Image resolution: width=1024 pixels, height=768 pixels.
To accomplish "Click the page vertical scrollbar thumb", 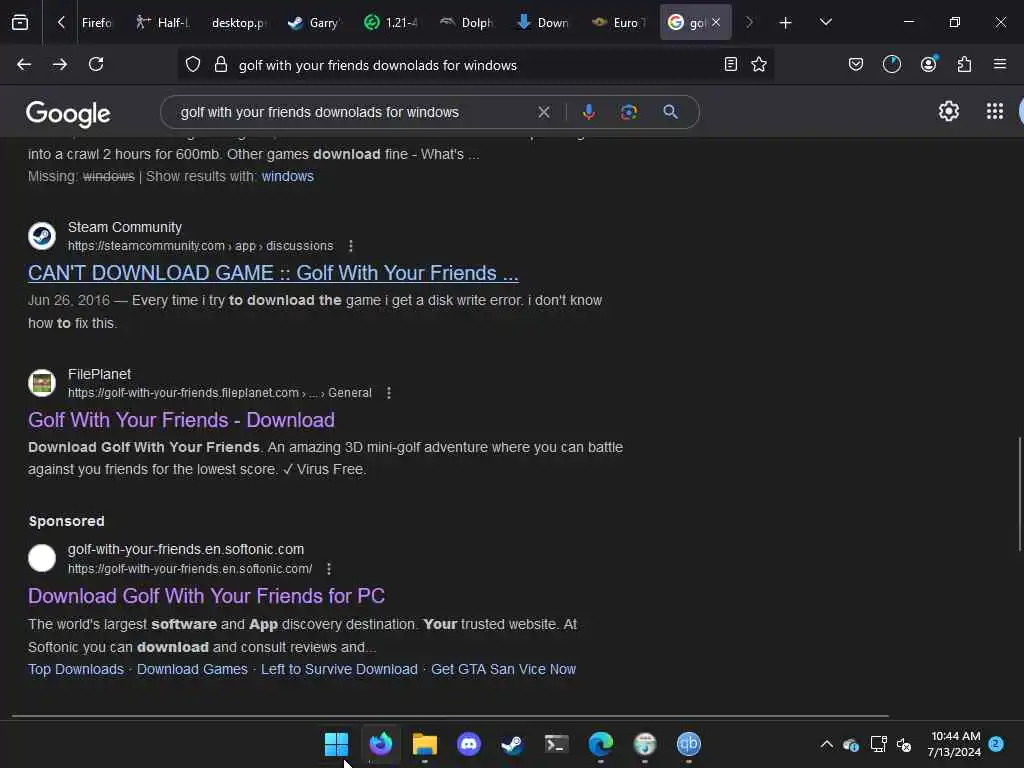I will click(1019, 494).
